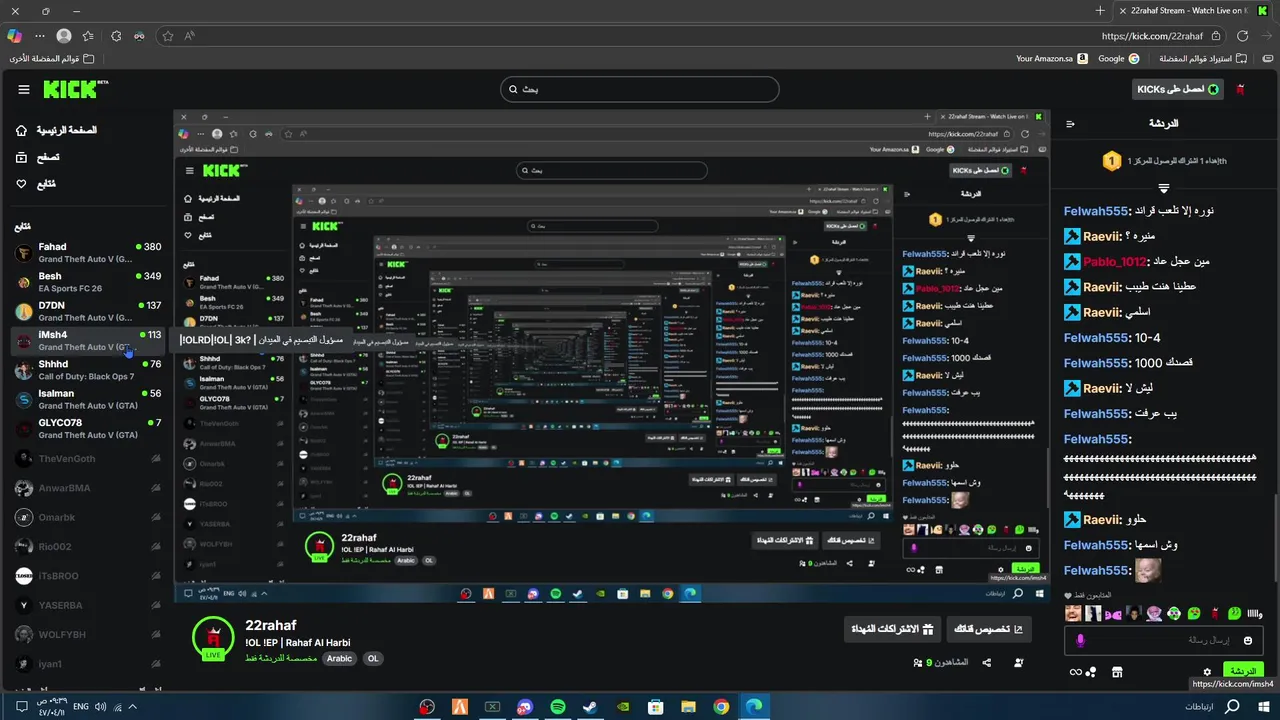Click the purple microphone icon in chat
The width and height of the screenshot is (1280, 720).
(1080, 640)
